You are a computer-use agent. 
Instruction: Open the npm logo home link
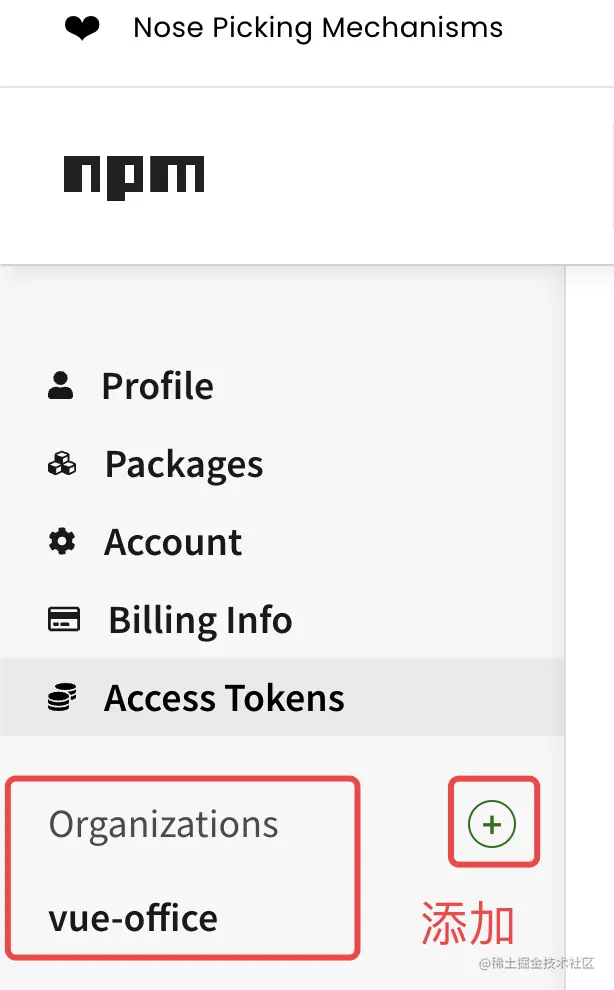tap(134, 177)
